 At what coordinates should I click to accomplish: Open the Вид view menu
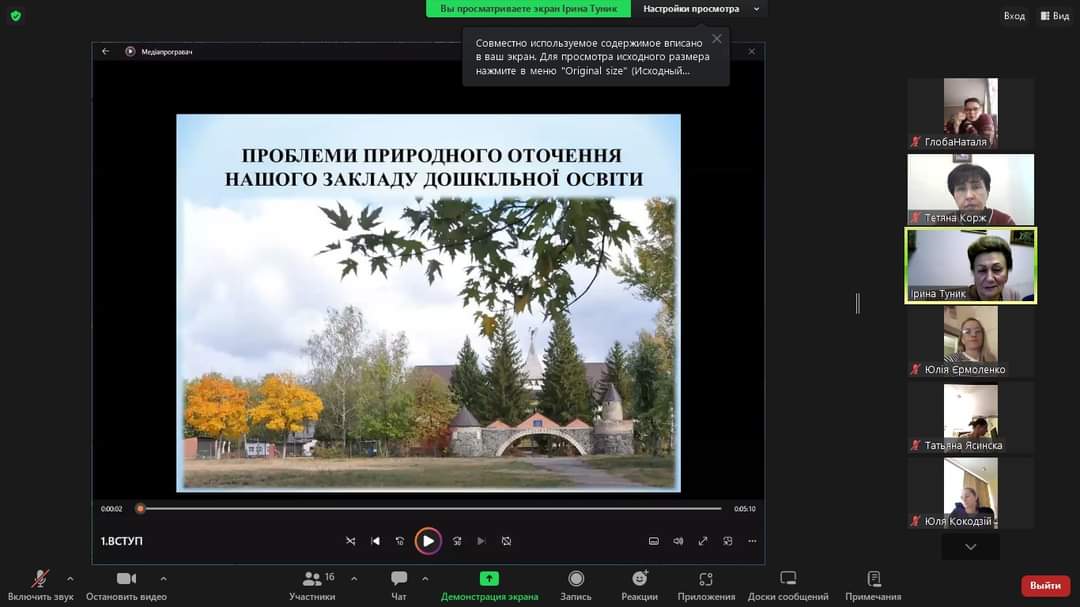click(x=1055, y=15)
